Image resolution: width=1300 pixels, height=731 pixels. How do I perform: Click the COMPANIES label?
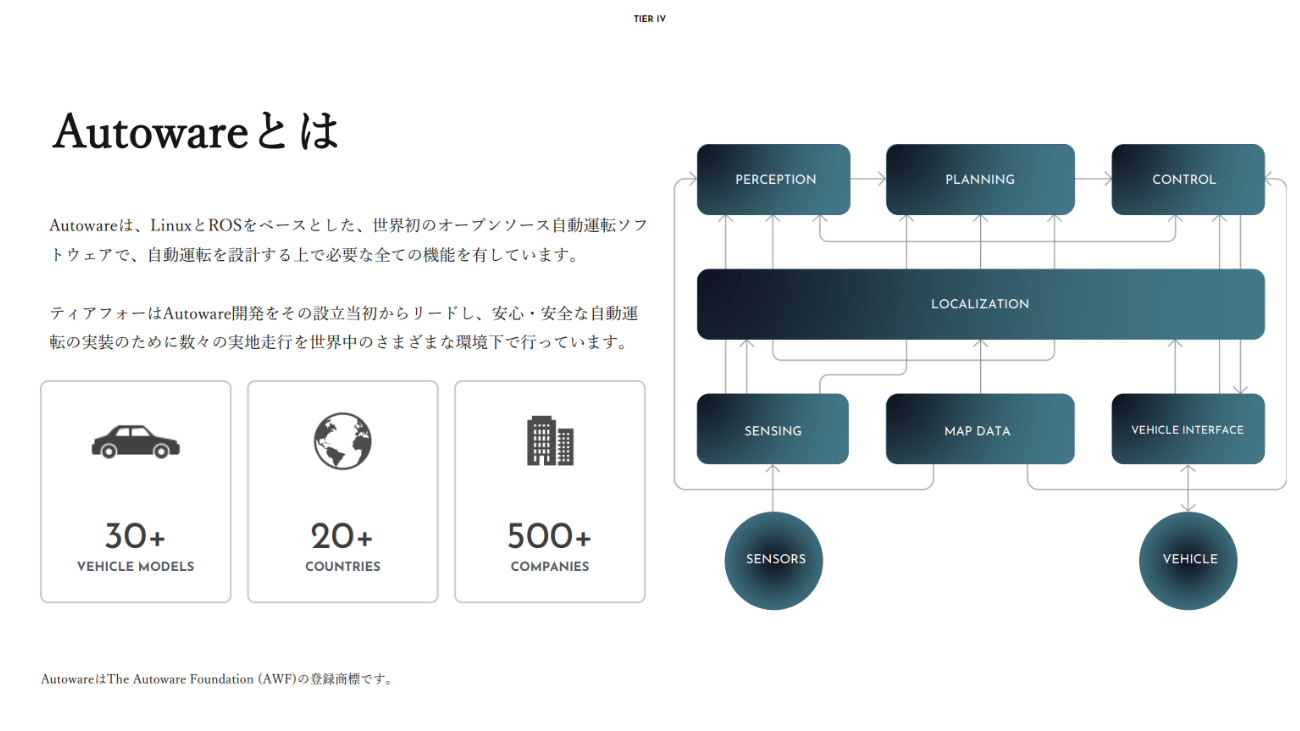coord(550,566)
